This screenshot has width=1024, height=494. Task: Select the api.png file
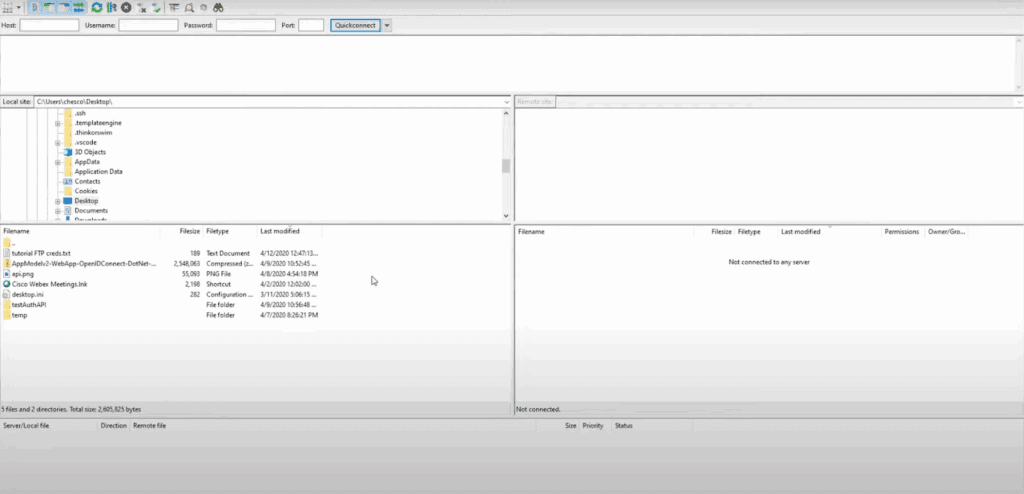[161, 274]
